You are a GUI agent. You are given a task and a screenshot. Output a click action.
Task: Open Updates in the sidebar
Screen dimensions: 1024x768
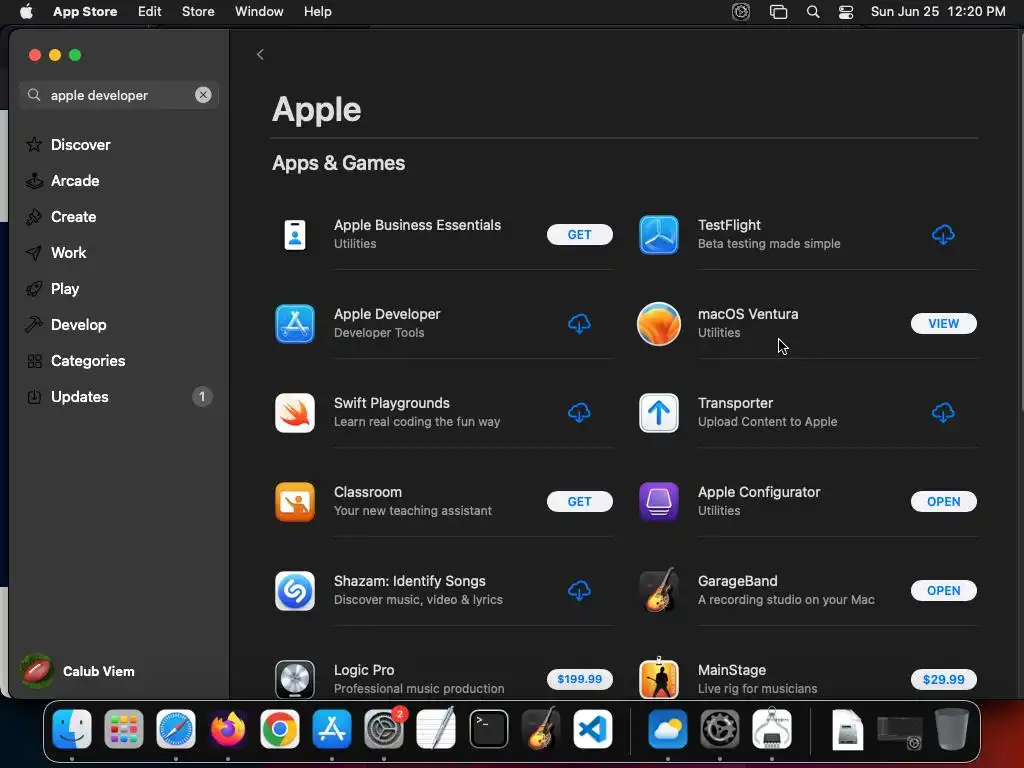click(x=118, y=396)
